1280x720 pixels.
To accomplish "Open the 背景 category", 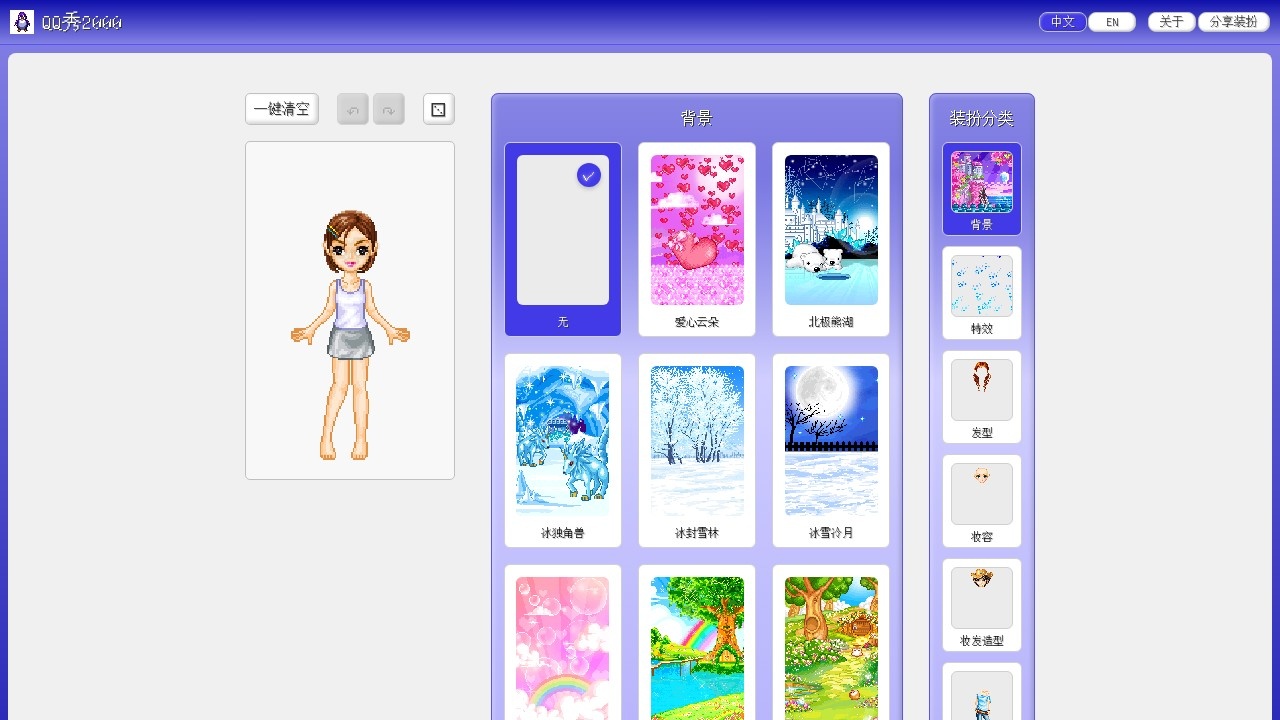I will click(982, 189).
